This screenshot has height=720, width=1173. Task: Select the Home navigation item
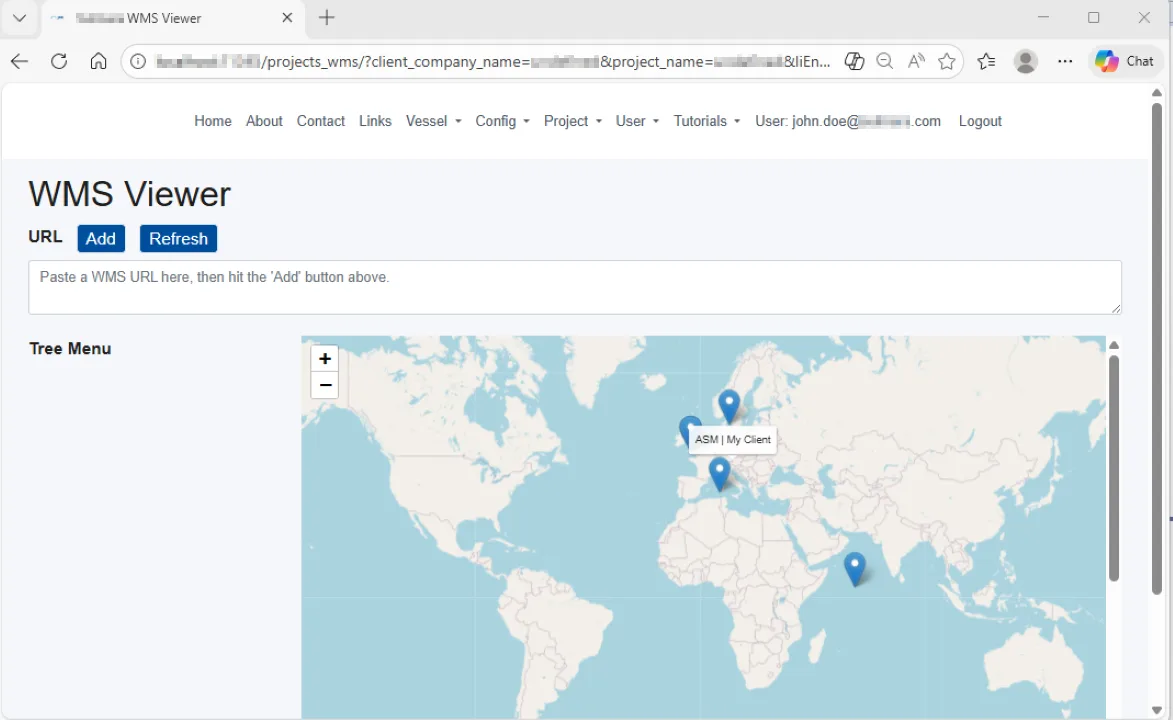click(212, 121)
